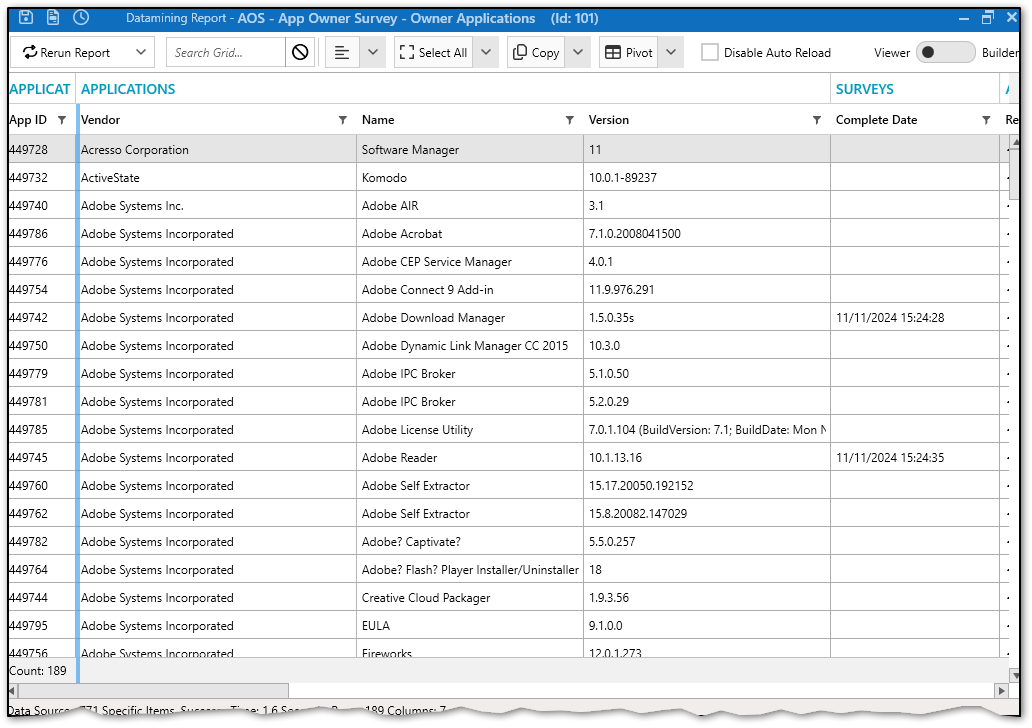Click complete date 11/11/2024 15:24:35
Image resolution: width=1032 pixels, height=728 pixels.
pyautogui.click(x=915, y=457)
